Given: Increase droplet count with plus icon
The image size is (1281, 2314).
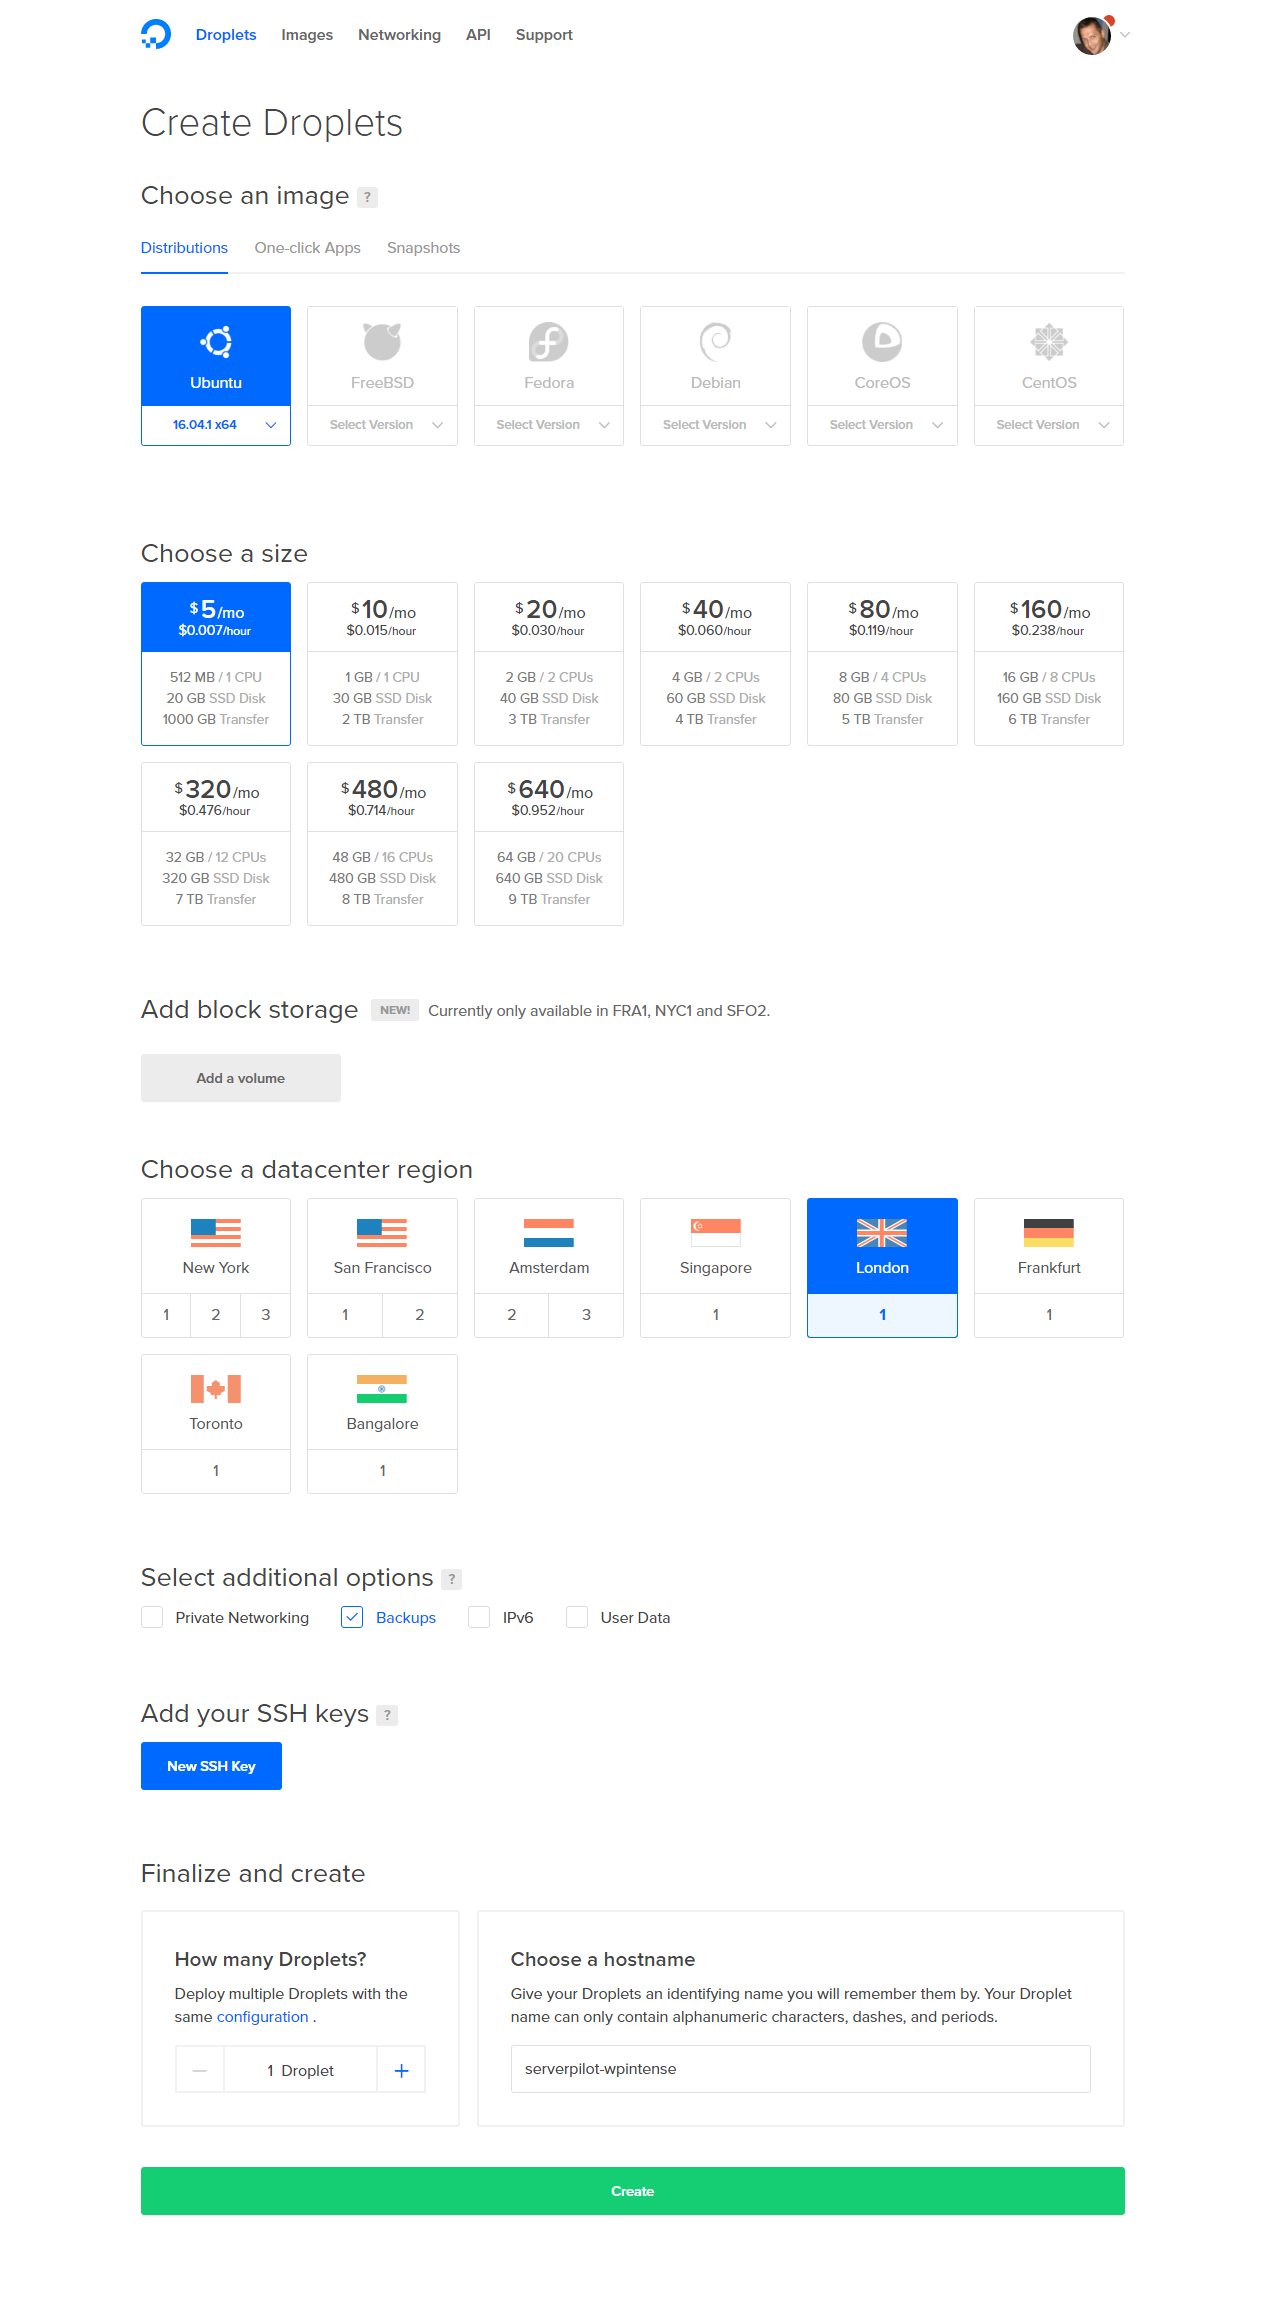Looking at the screenshot, I should click(401, 2070).
